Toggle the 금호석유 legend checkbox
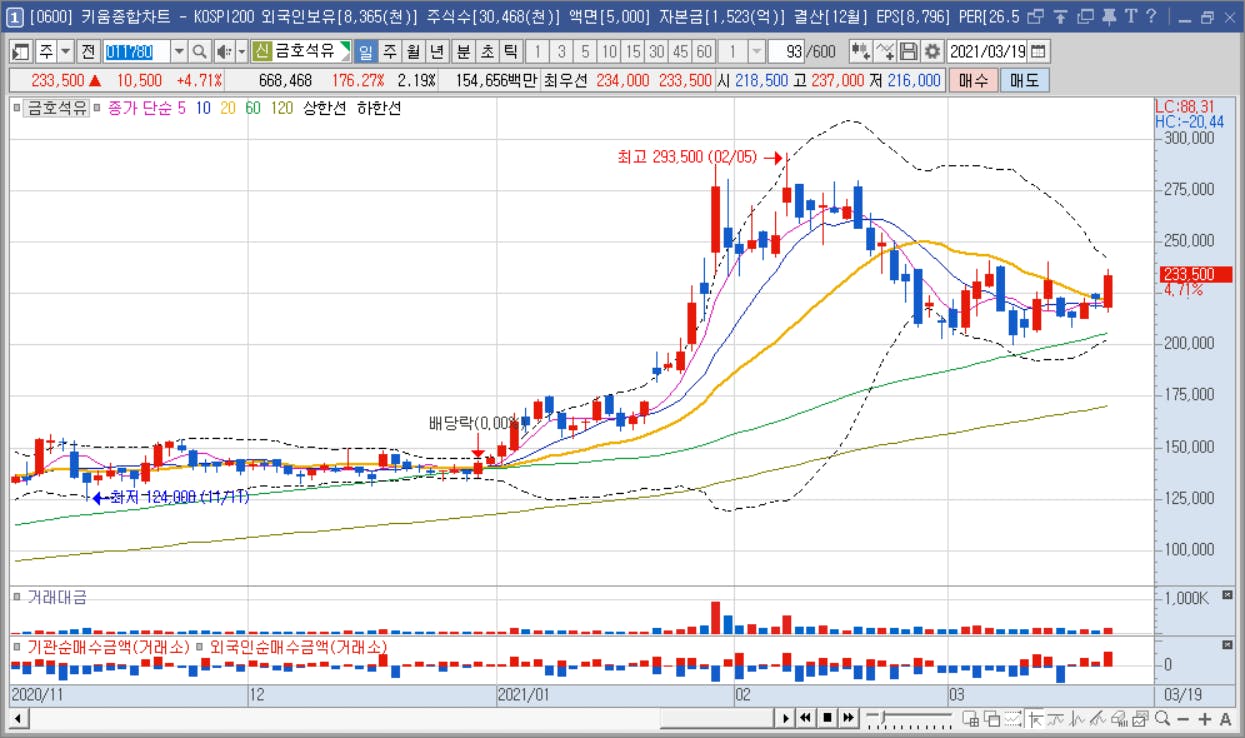1245x738 pixels. coord(17,108)
